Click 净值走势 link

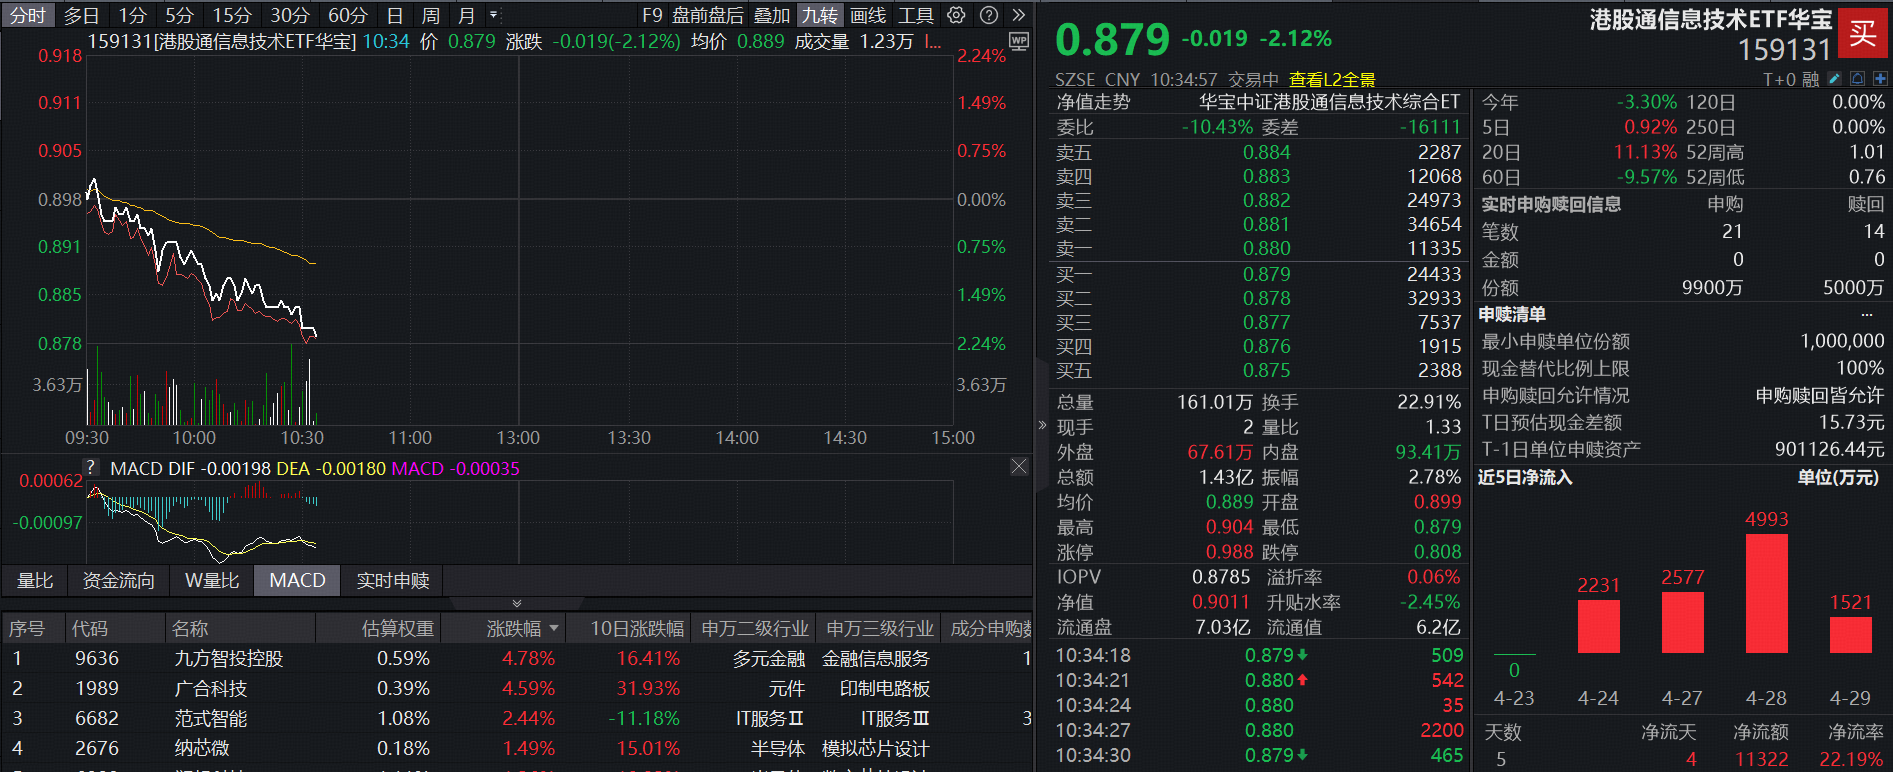click(1094, 102)
